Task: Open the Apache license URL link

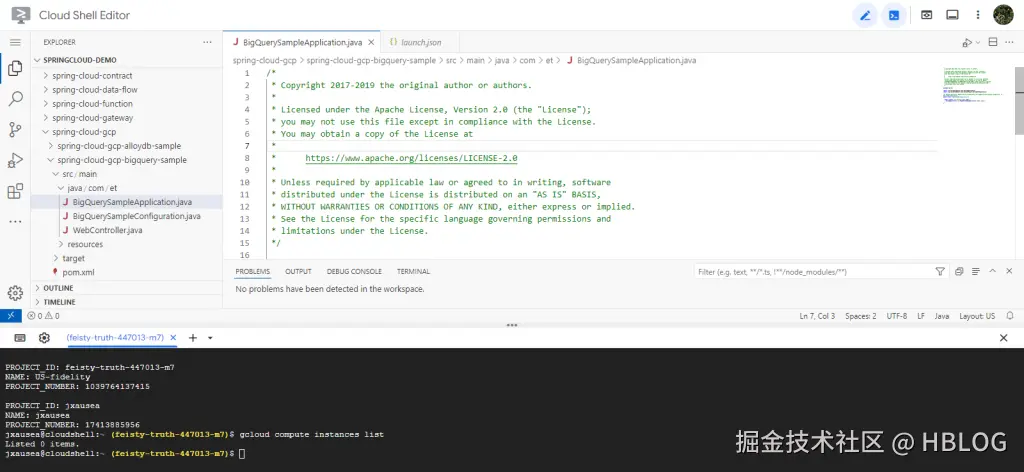Action: [x=411, y=158]
